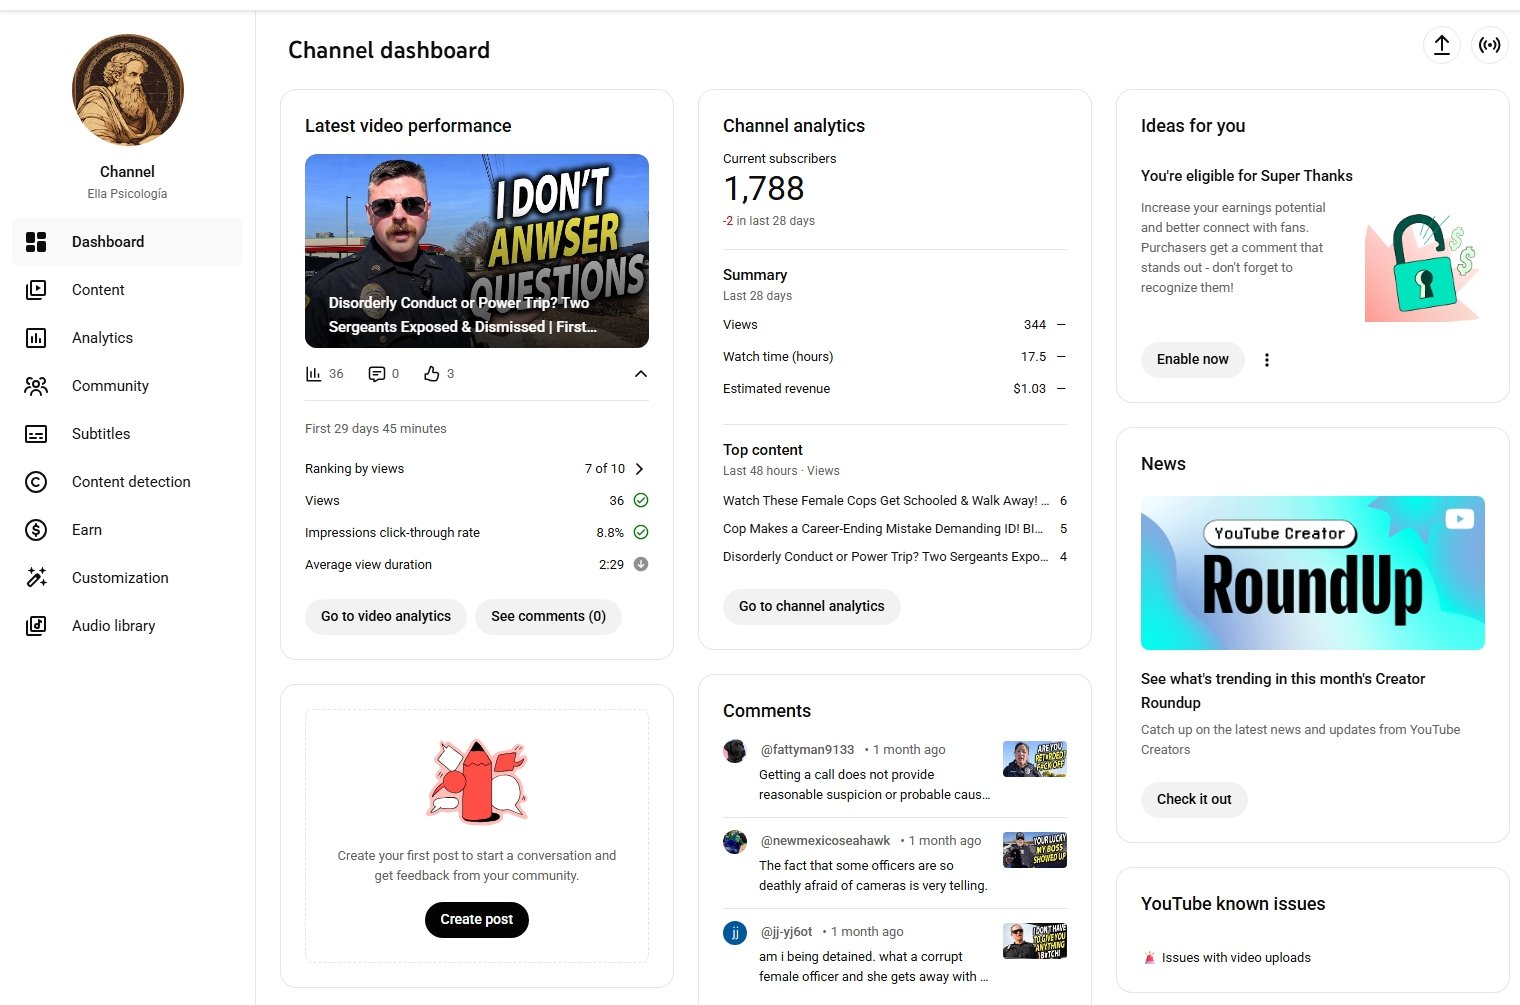Click the Audio library icon
The image size is (1520, 1005).
36,626
